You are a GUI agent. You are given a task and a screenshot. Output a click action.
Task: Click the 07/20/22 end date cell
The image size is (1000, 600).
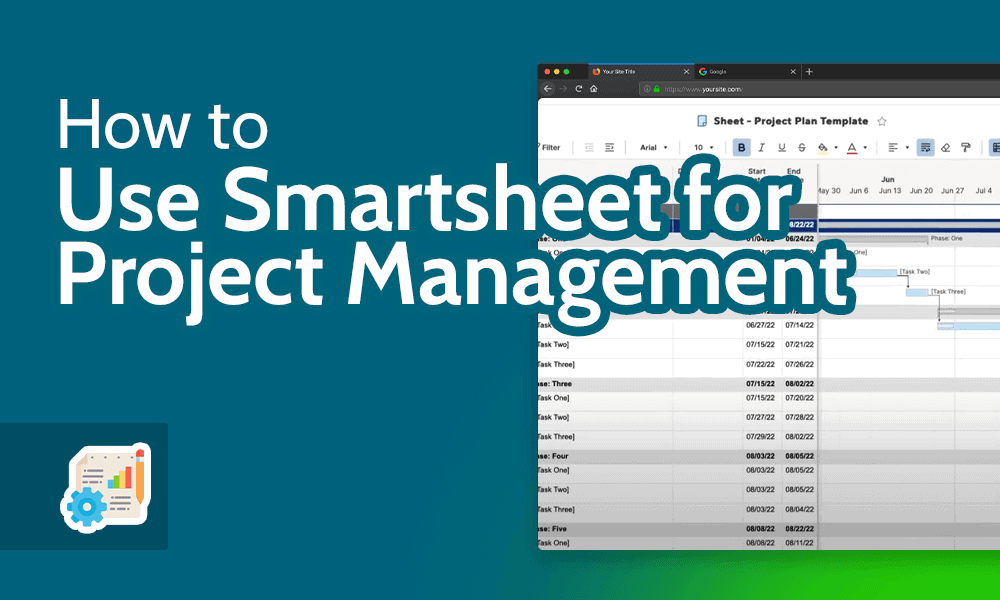click(x=800, y=398)
